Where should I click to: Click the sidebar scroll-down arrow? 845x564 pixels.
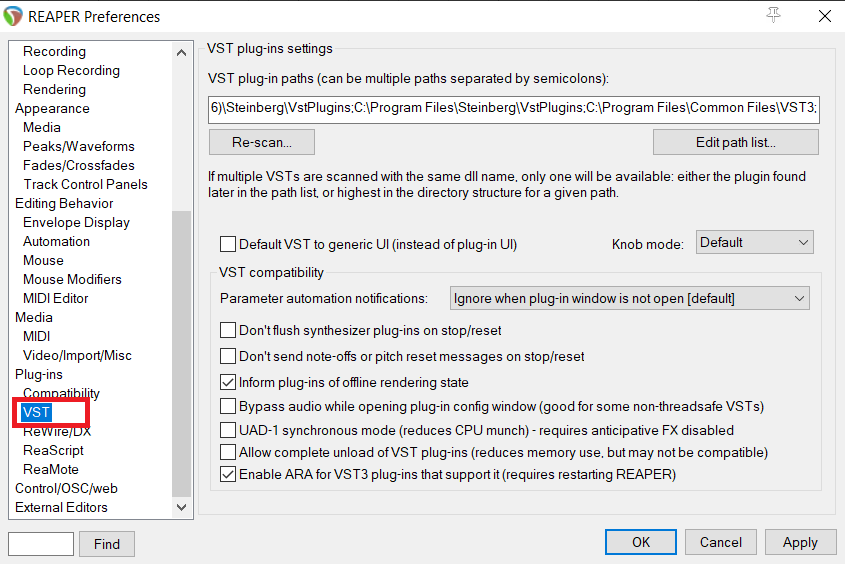pyautogui.click(x=182, y=507)
